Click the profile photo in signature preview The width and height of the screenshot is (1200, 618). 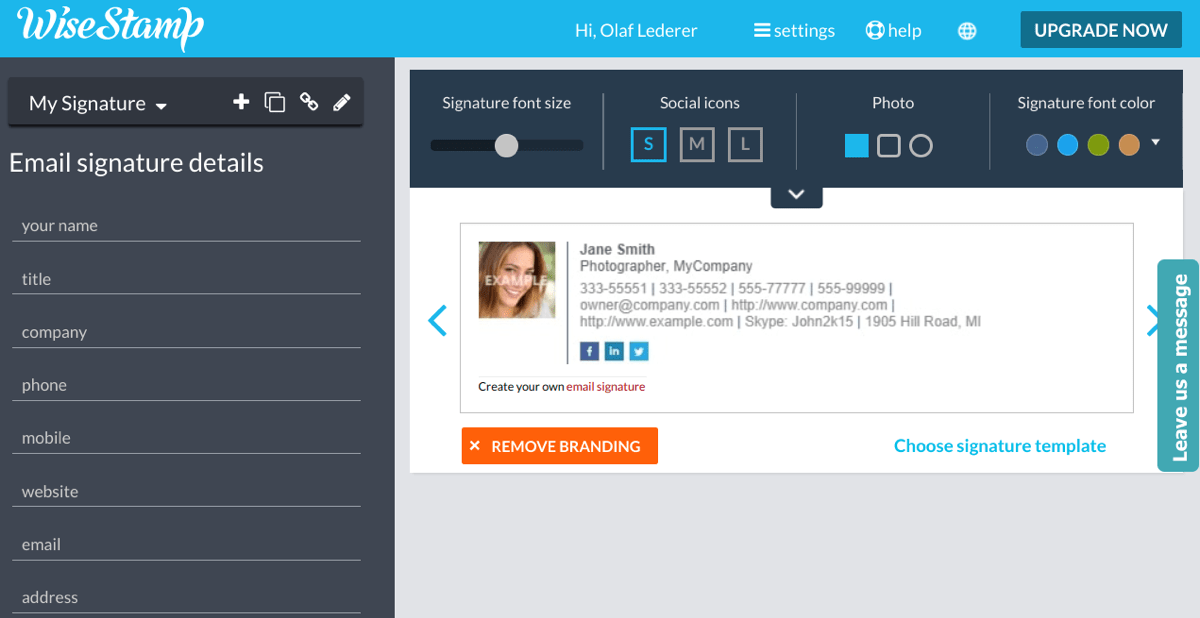tap(517, 280)
